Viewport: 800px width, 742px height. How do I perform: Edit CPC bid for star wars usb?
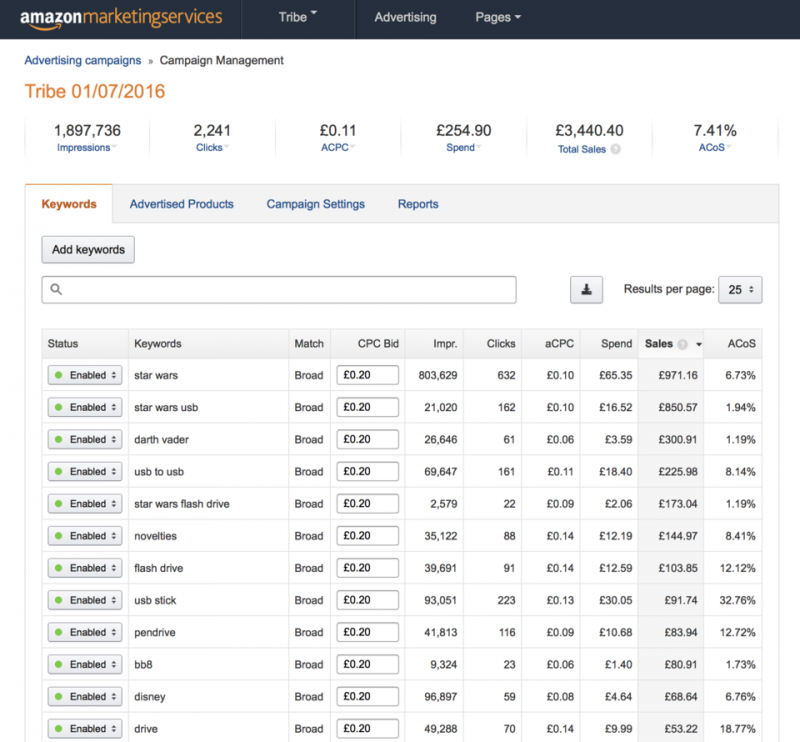click(367, 407)
